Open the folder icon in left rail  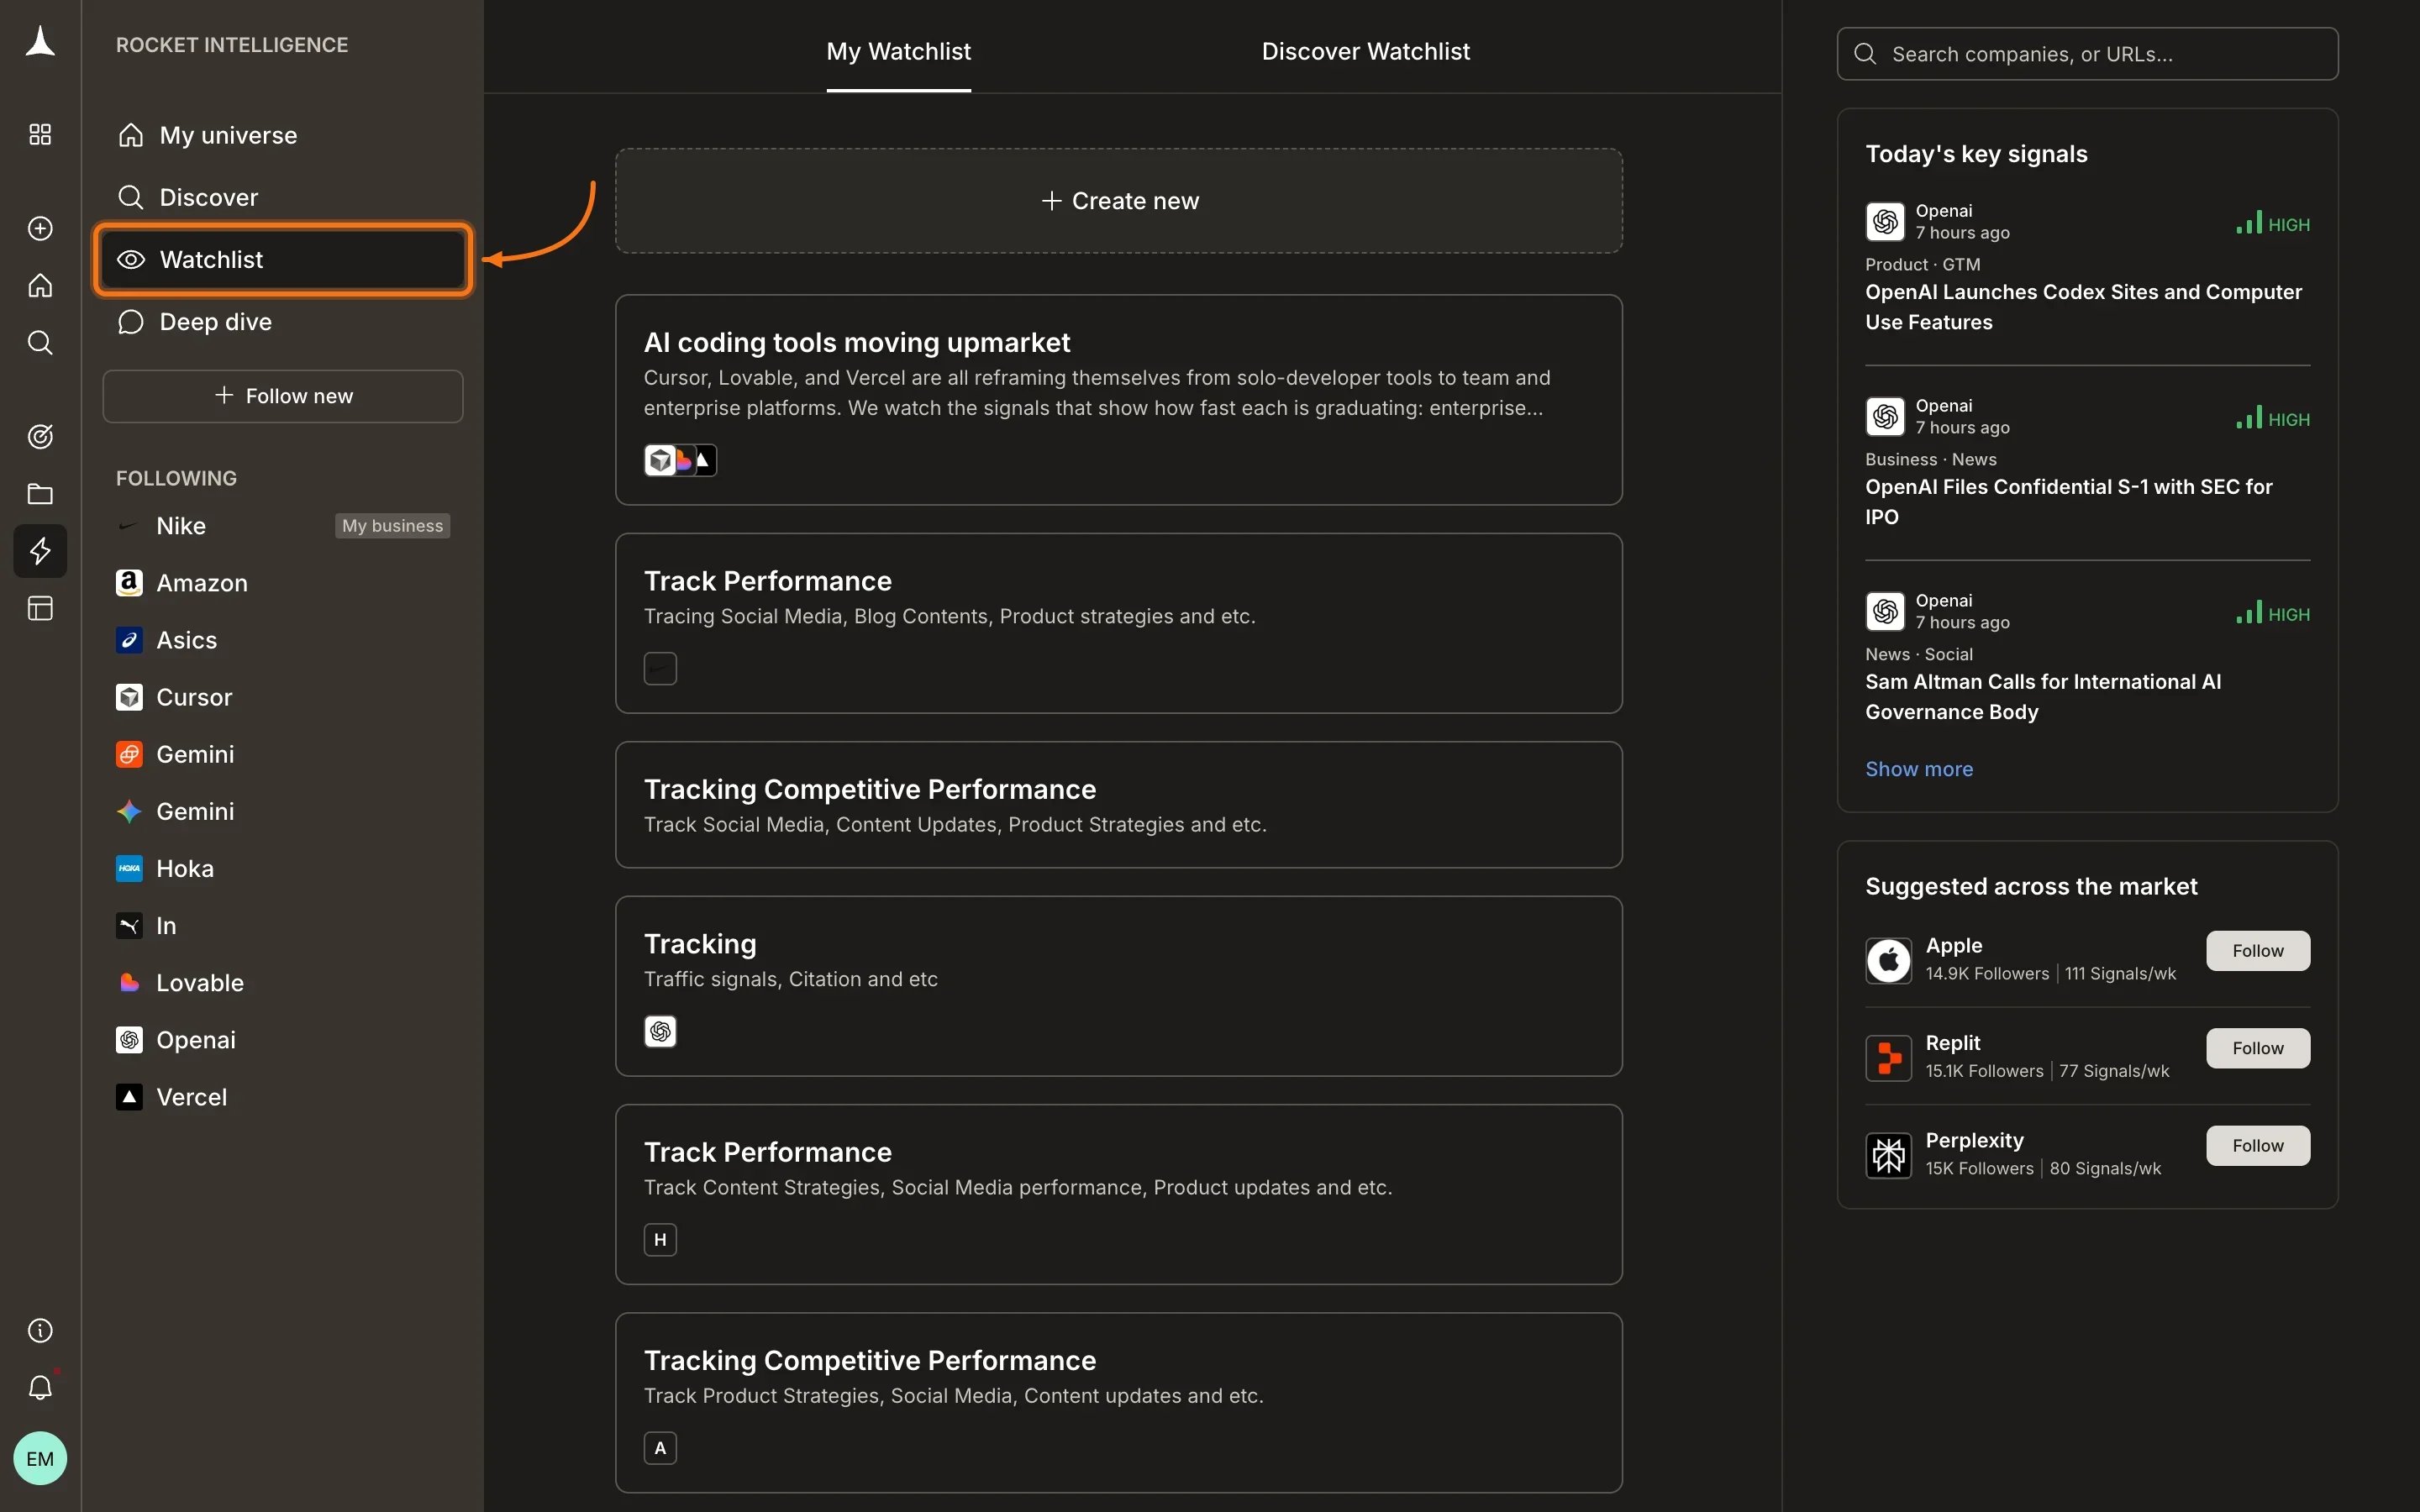[40, 494]
